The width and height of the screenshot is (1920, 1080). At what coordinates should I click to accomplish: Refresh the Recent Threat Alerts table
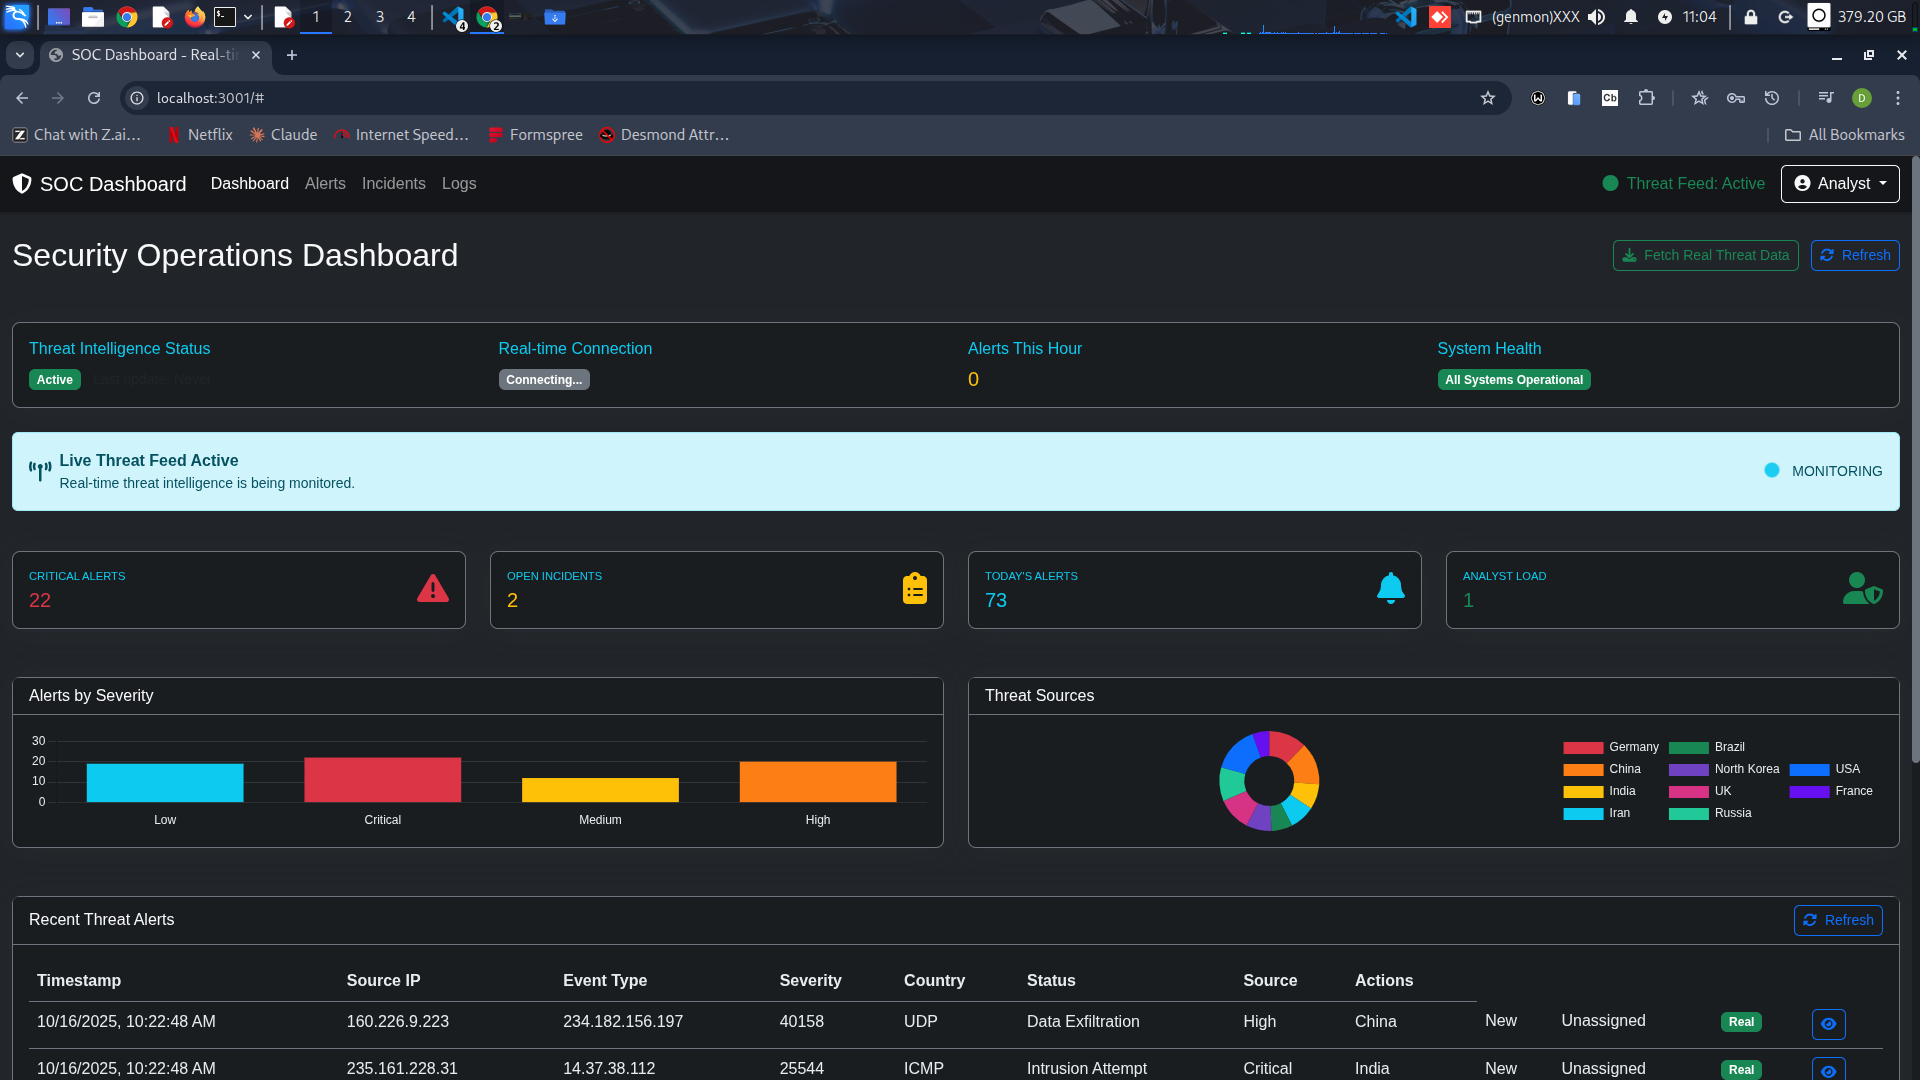click(x=1838, y=921)
